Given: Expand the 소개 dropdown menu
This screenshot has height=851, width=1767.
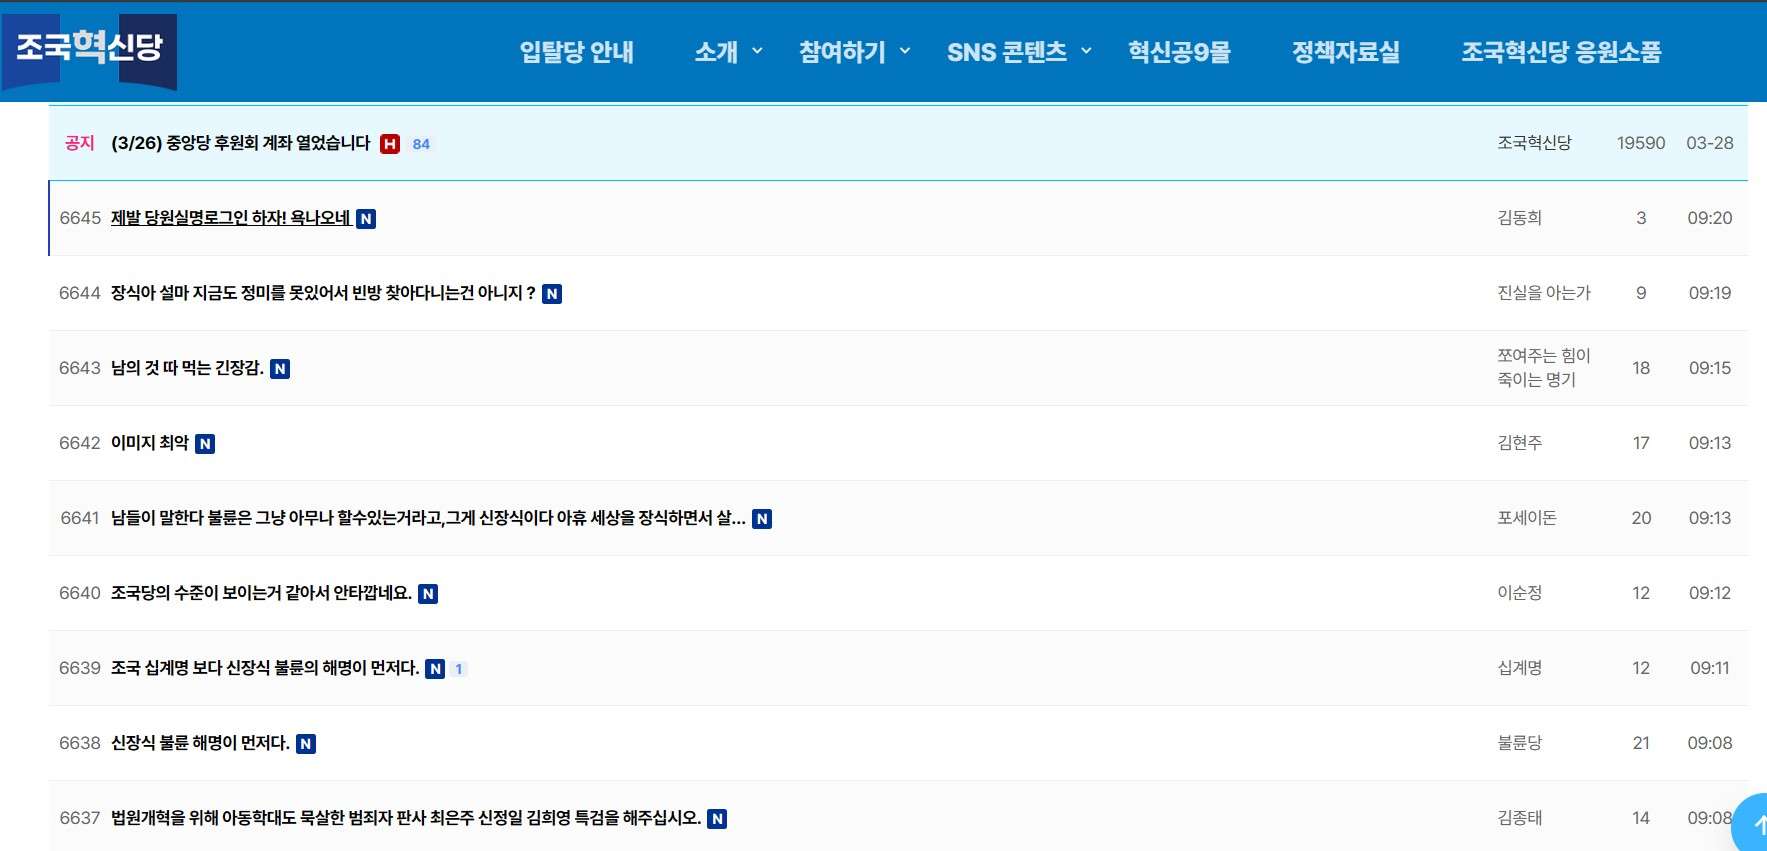Looking at the screenshot, I should point(728,52).
